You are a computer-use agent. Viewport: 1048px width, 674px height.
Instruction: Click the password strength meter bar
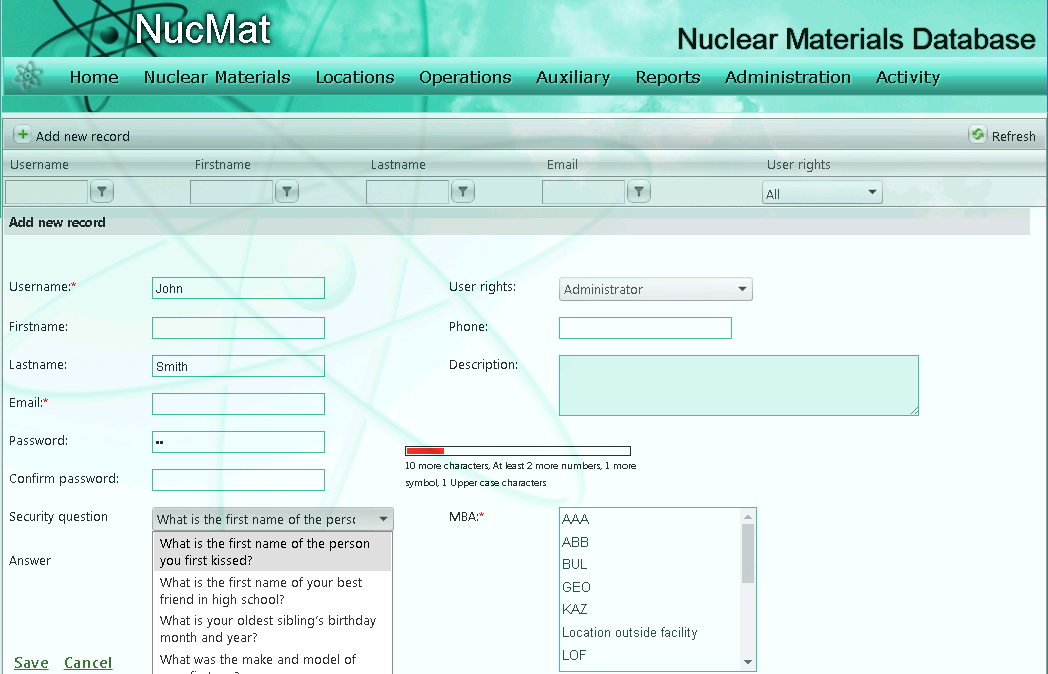517,451
